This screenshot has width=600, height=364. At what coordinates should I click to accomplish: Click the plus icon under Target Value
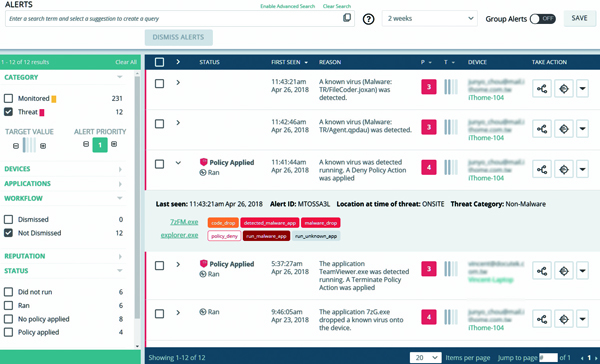coord(43,146)
